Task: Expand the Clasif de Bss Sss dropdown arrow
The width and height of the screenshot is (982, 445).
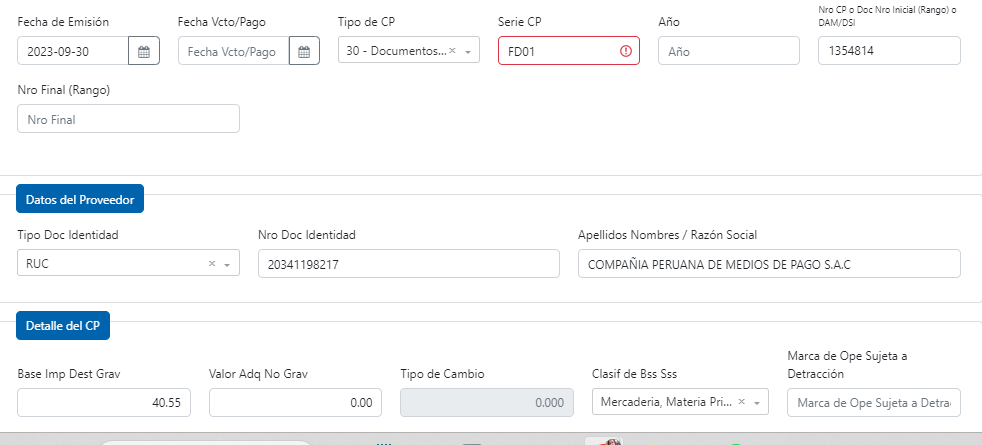Action: click(x=757, y=402)
